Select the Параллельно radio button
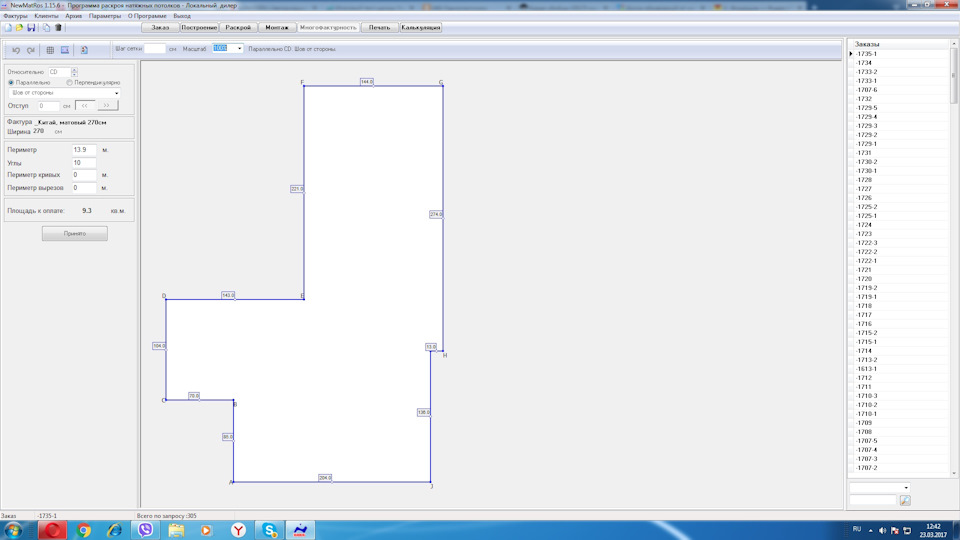 click(x=11, y=82)
